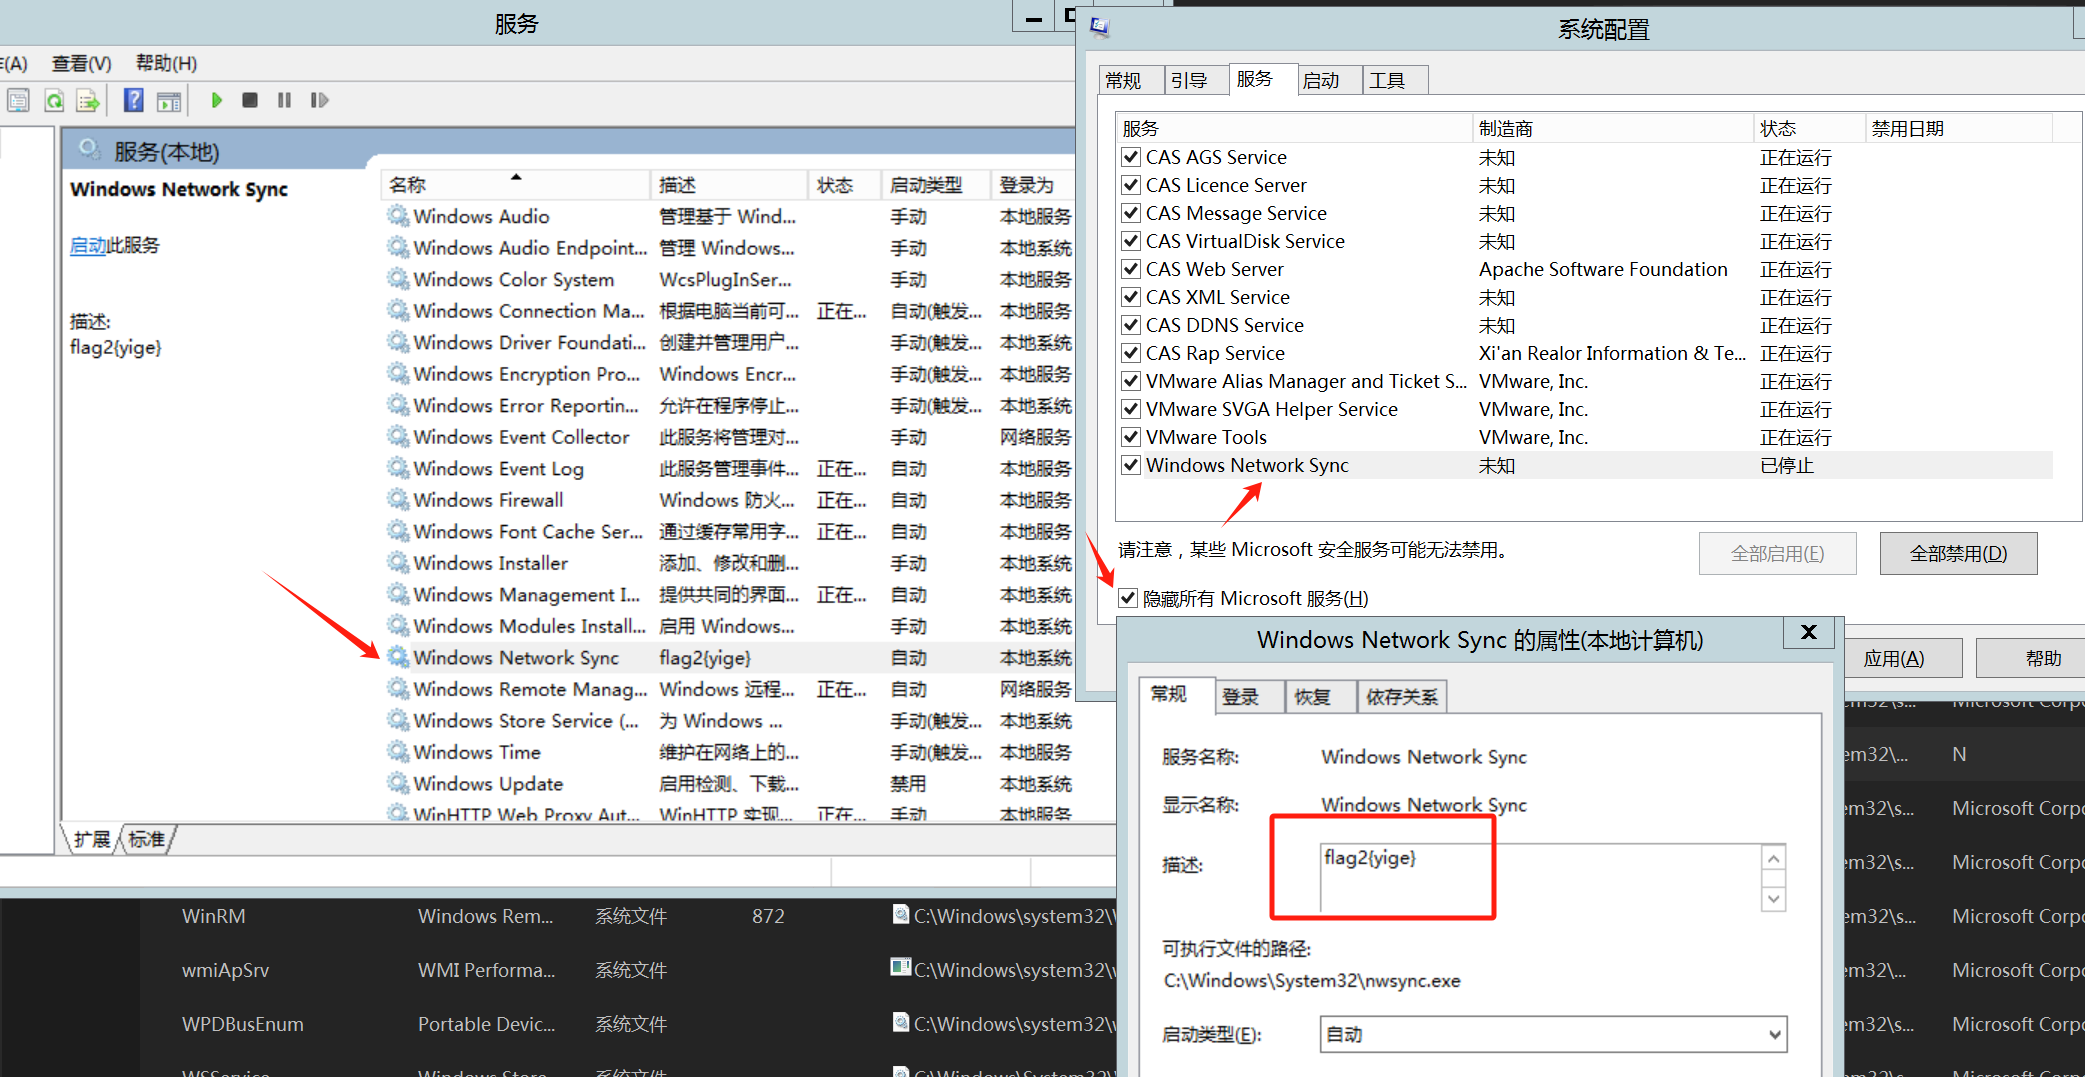Image resolution: width=2085 pixels, height=1077 pixels.
Task: Click the blue Help question mark icon
Action: [133, 100]
